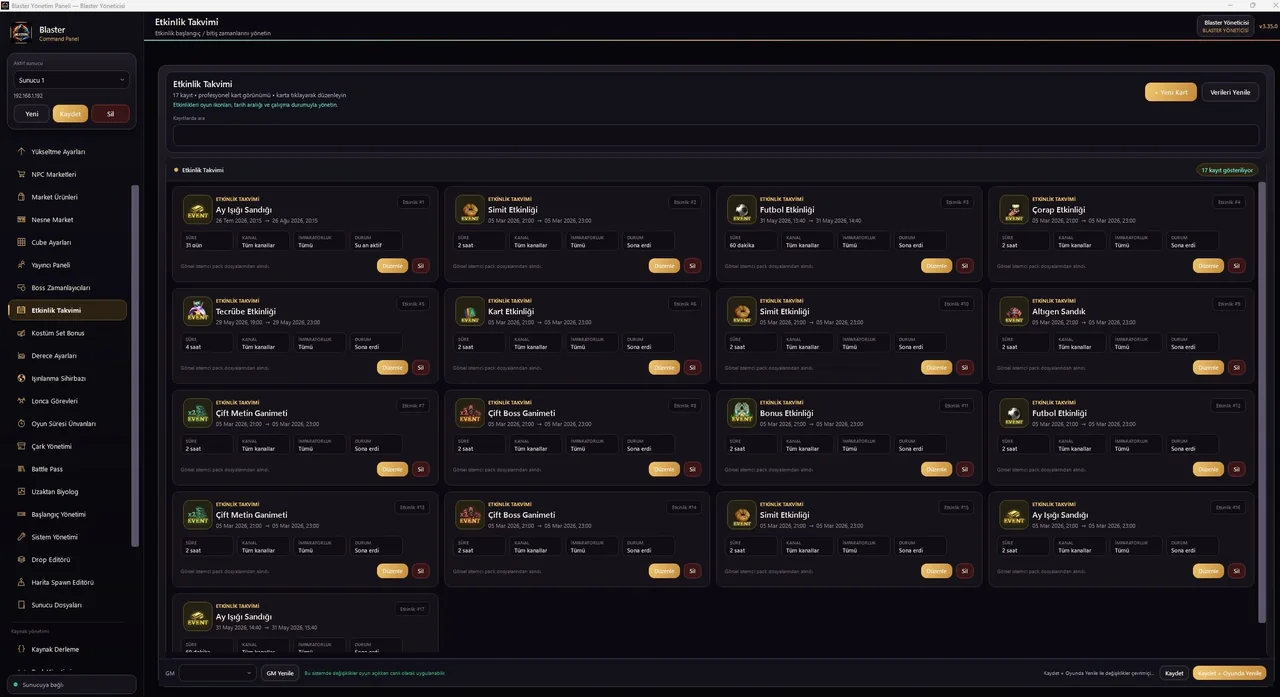Open Oyun Süresi Ünvanları via its timer icon
1280x697 pixels.
[x=21, y=424]
